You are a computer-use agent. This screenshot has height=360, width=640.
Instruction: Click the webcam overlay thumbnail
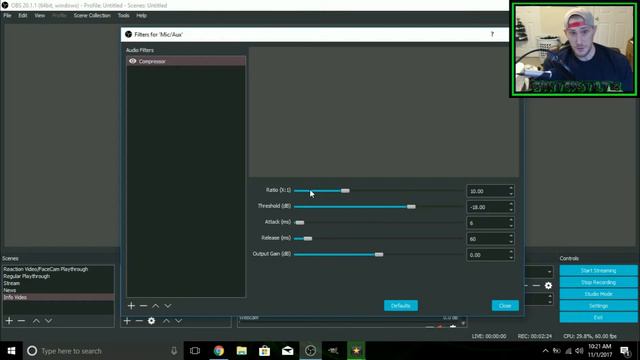pyautogui.click(x=574, y=50)
